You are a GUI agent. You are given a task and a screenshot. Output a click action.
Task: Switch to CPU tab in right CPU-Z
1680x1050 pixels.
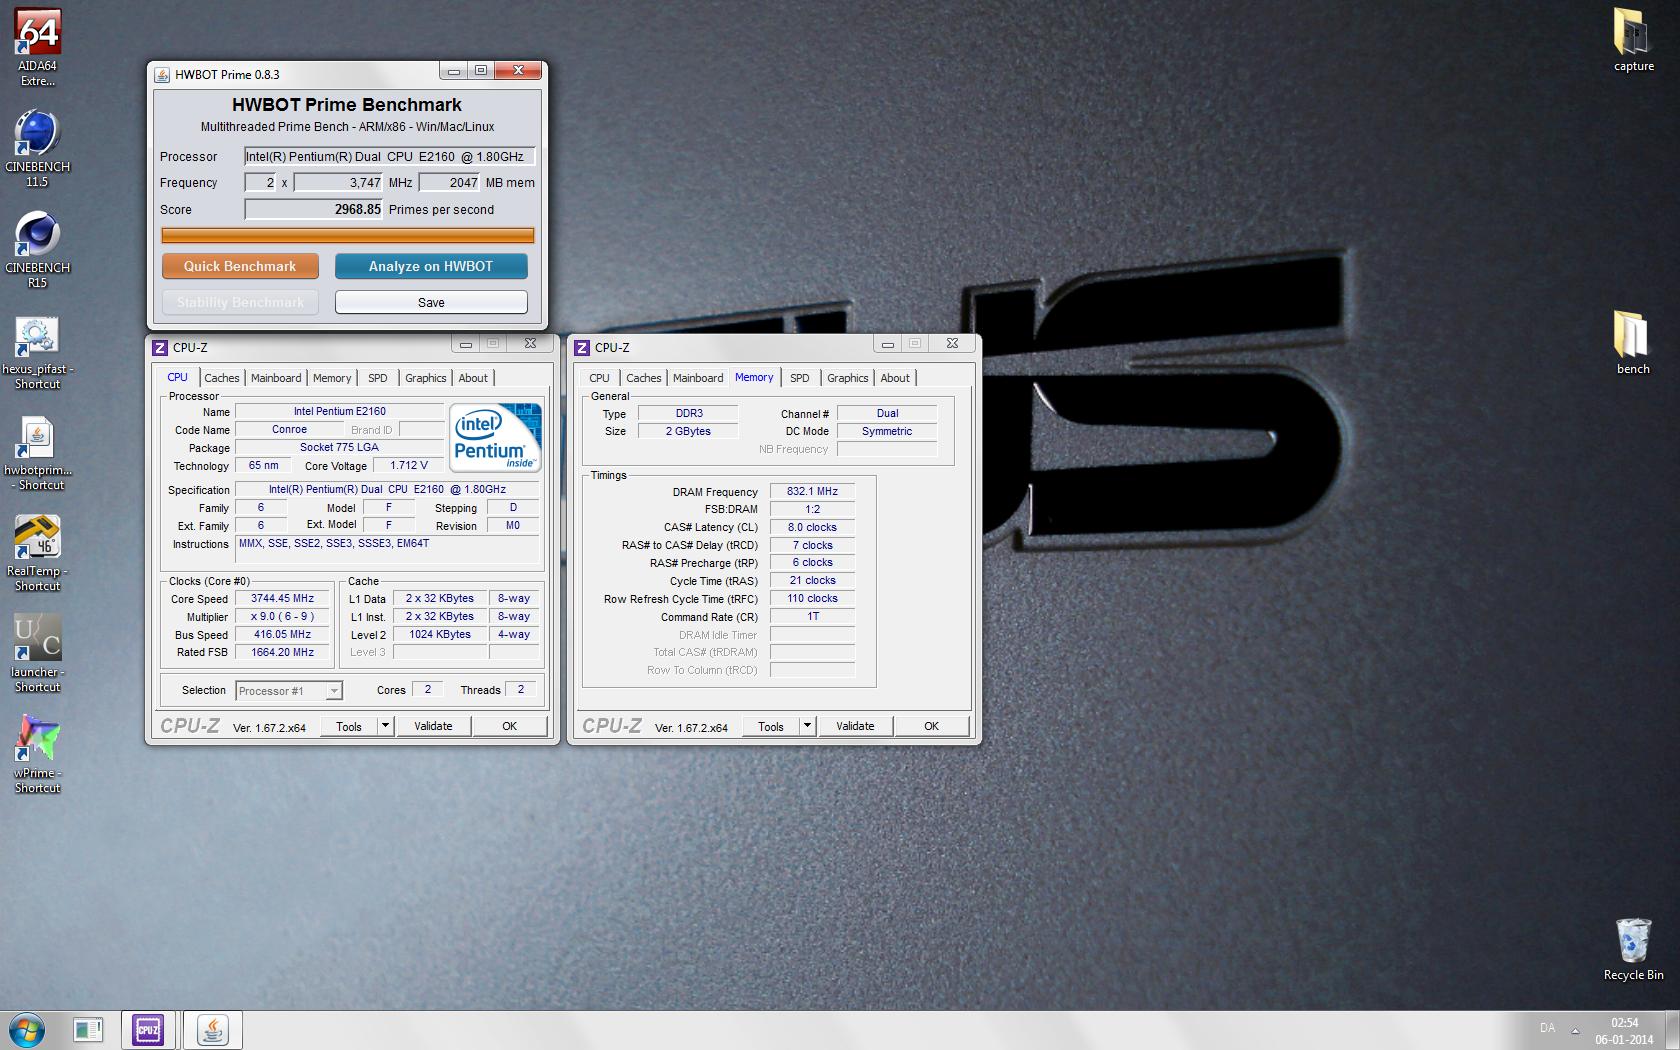point(599,378)
